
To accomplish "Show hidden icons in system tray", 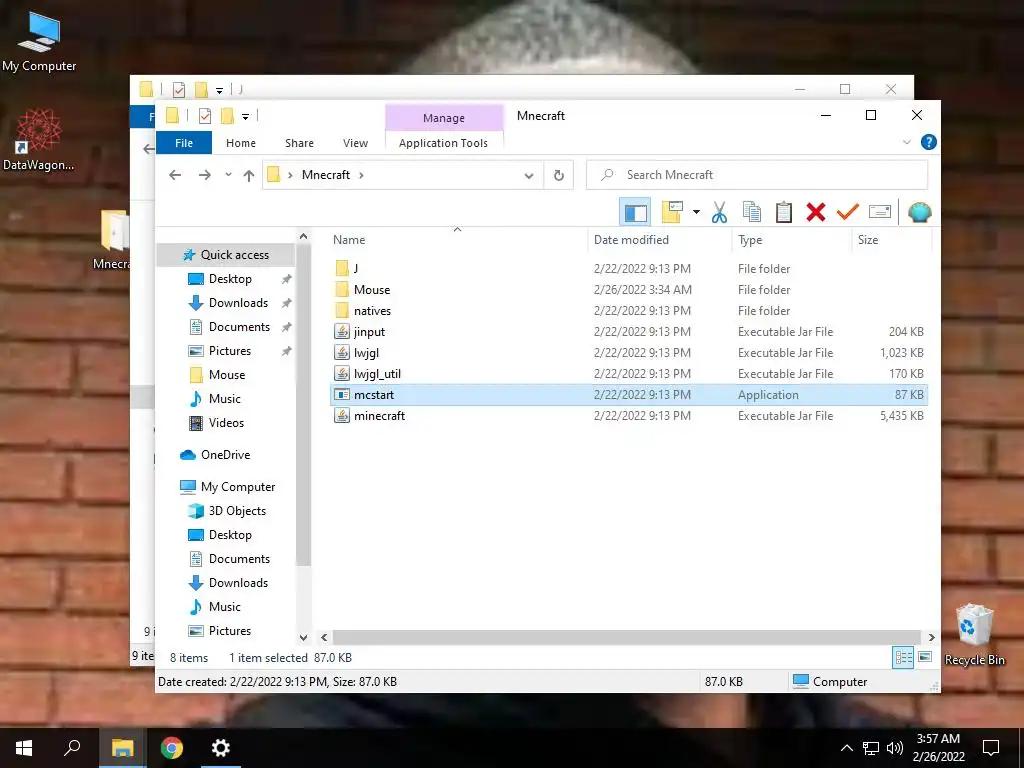I will tap(846, 748).
